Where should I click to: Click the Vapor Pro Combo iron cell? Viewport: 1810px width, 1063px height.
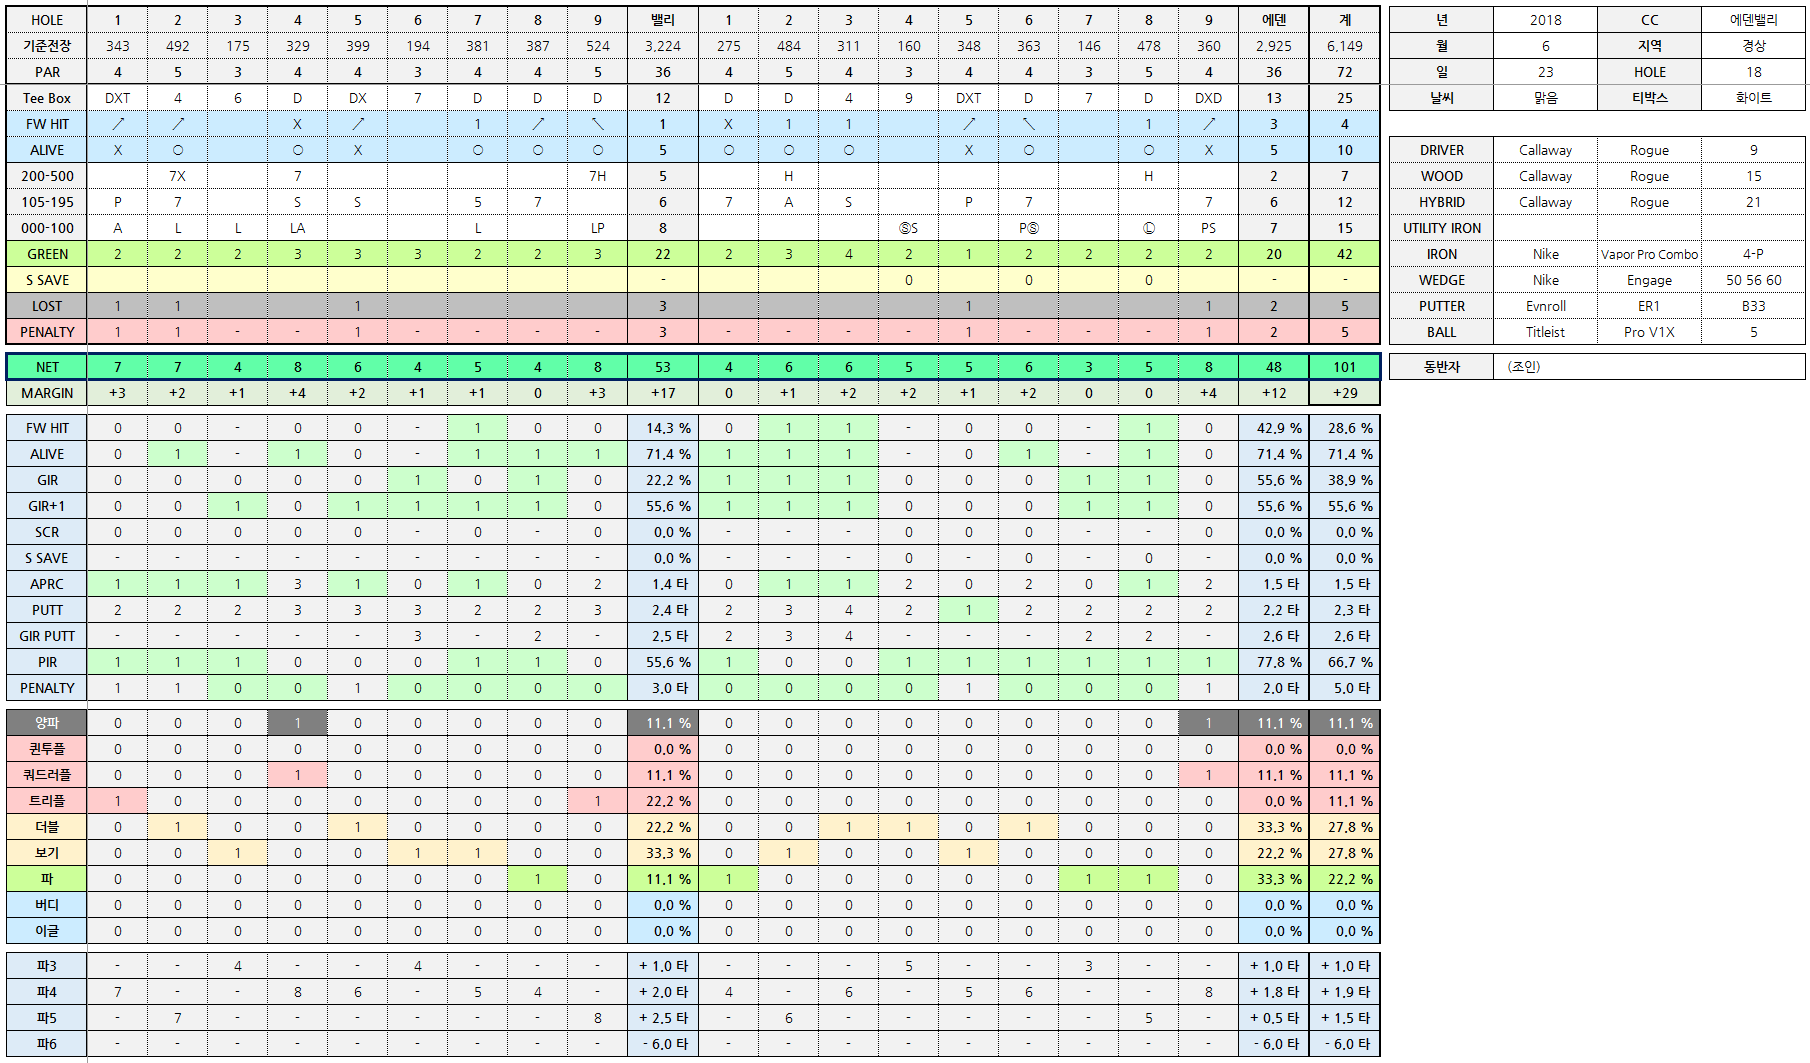tap(1649, 254)
